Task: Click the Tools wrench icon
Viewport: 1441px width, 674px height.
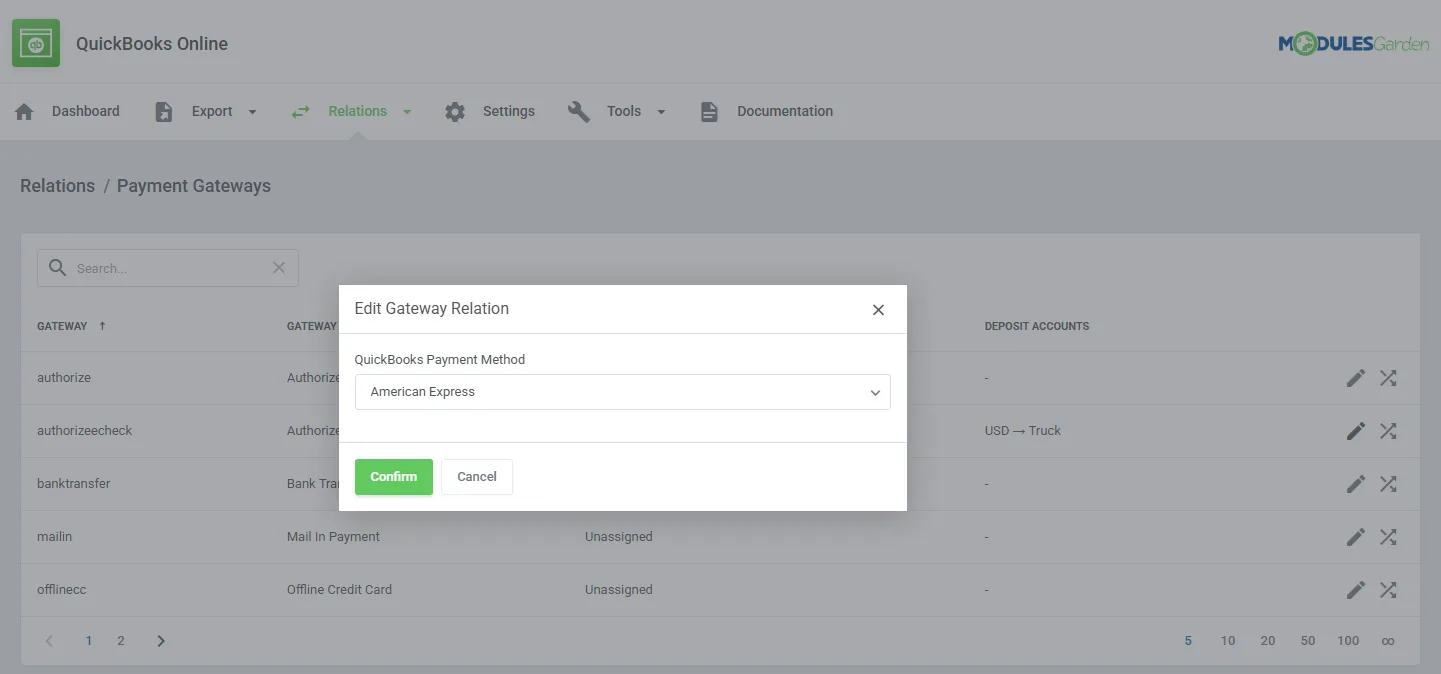Action: coord(579,111)
